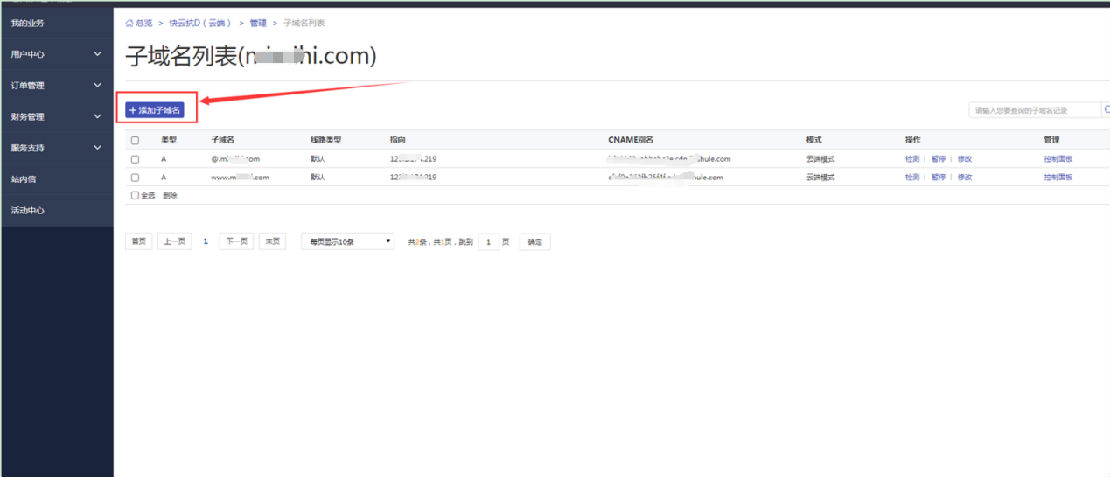Click 修改 link in the first row
1110x477 pixels.
coord(964,159)
